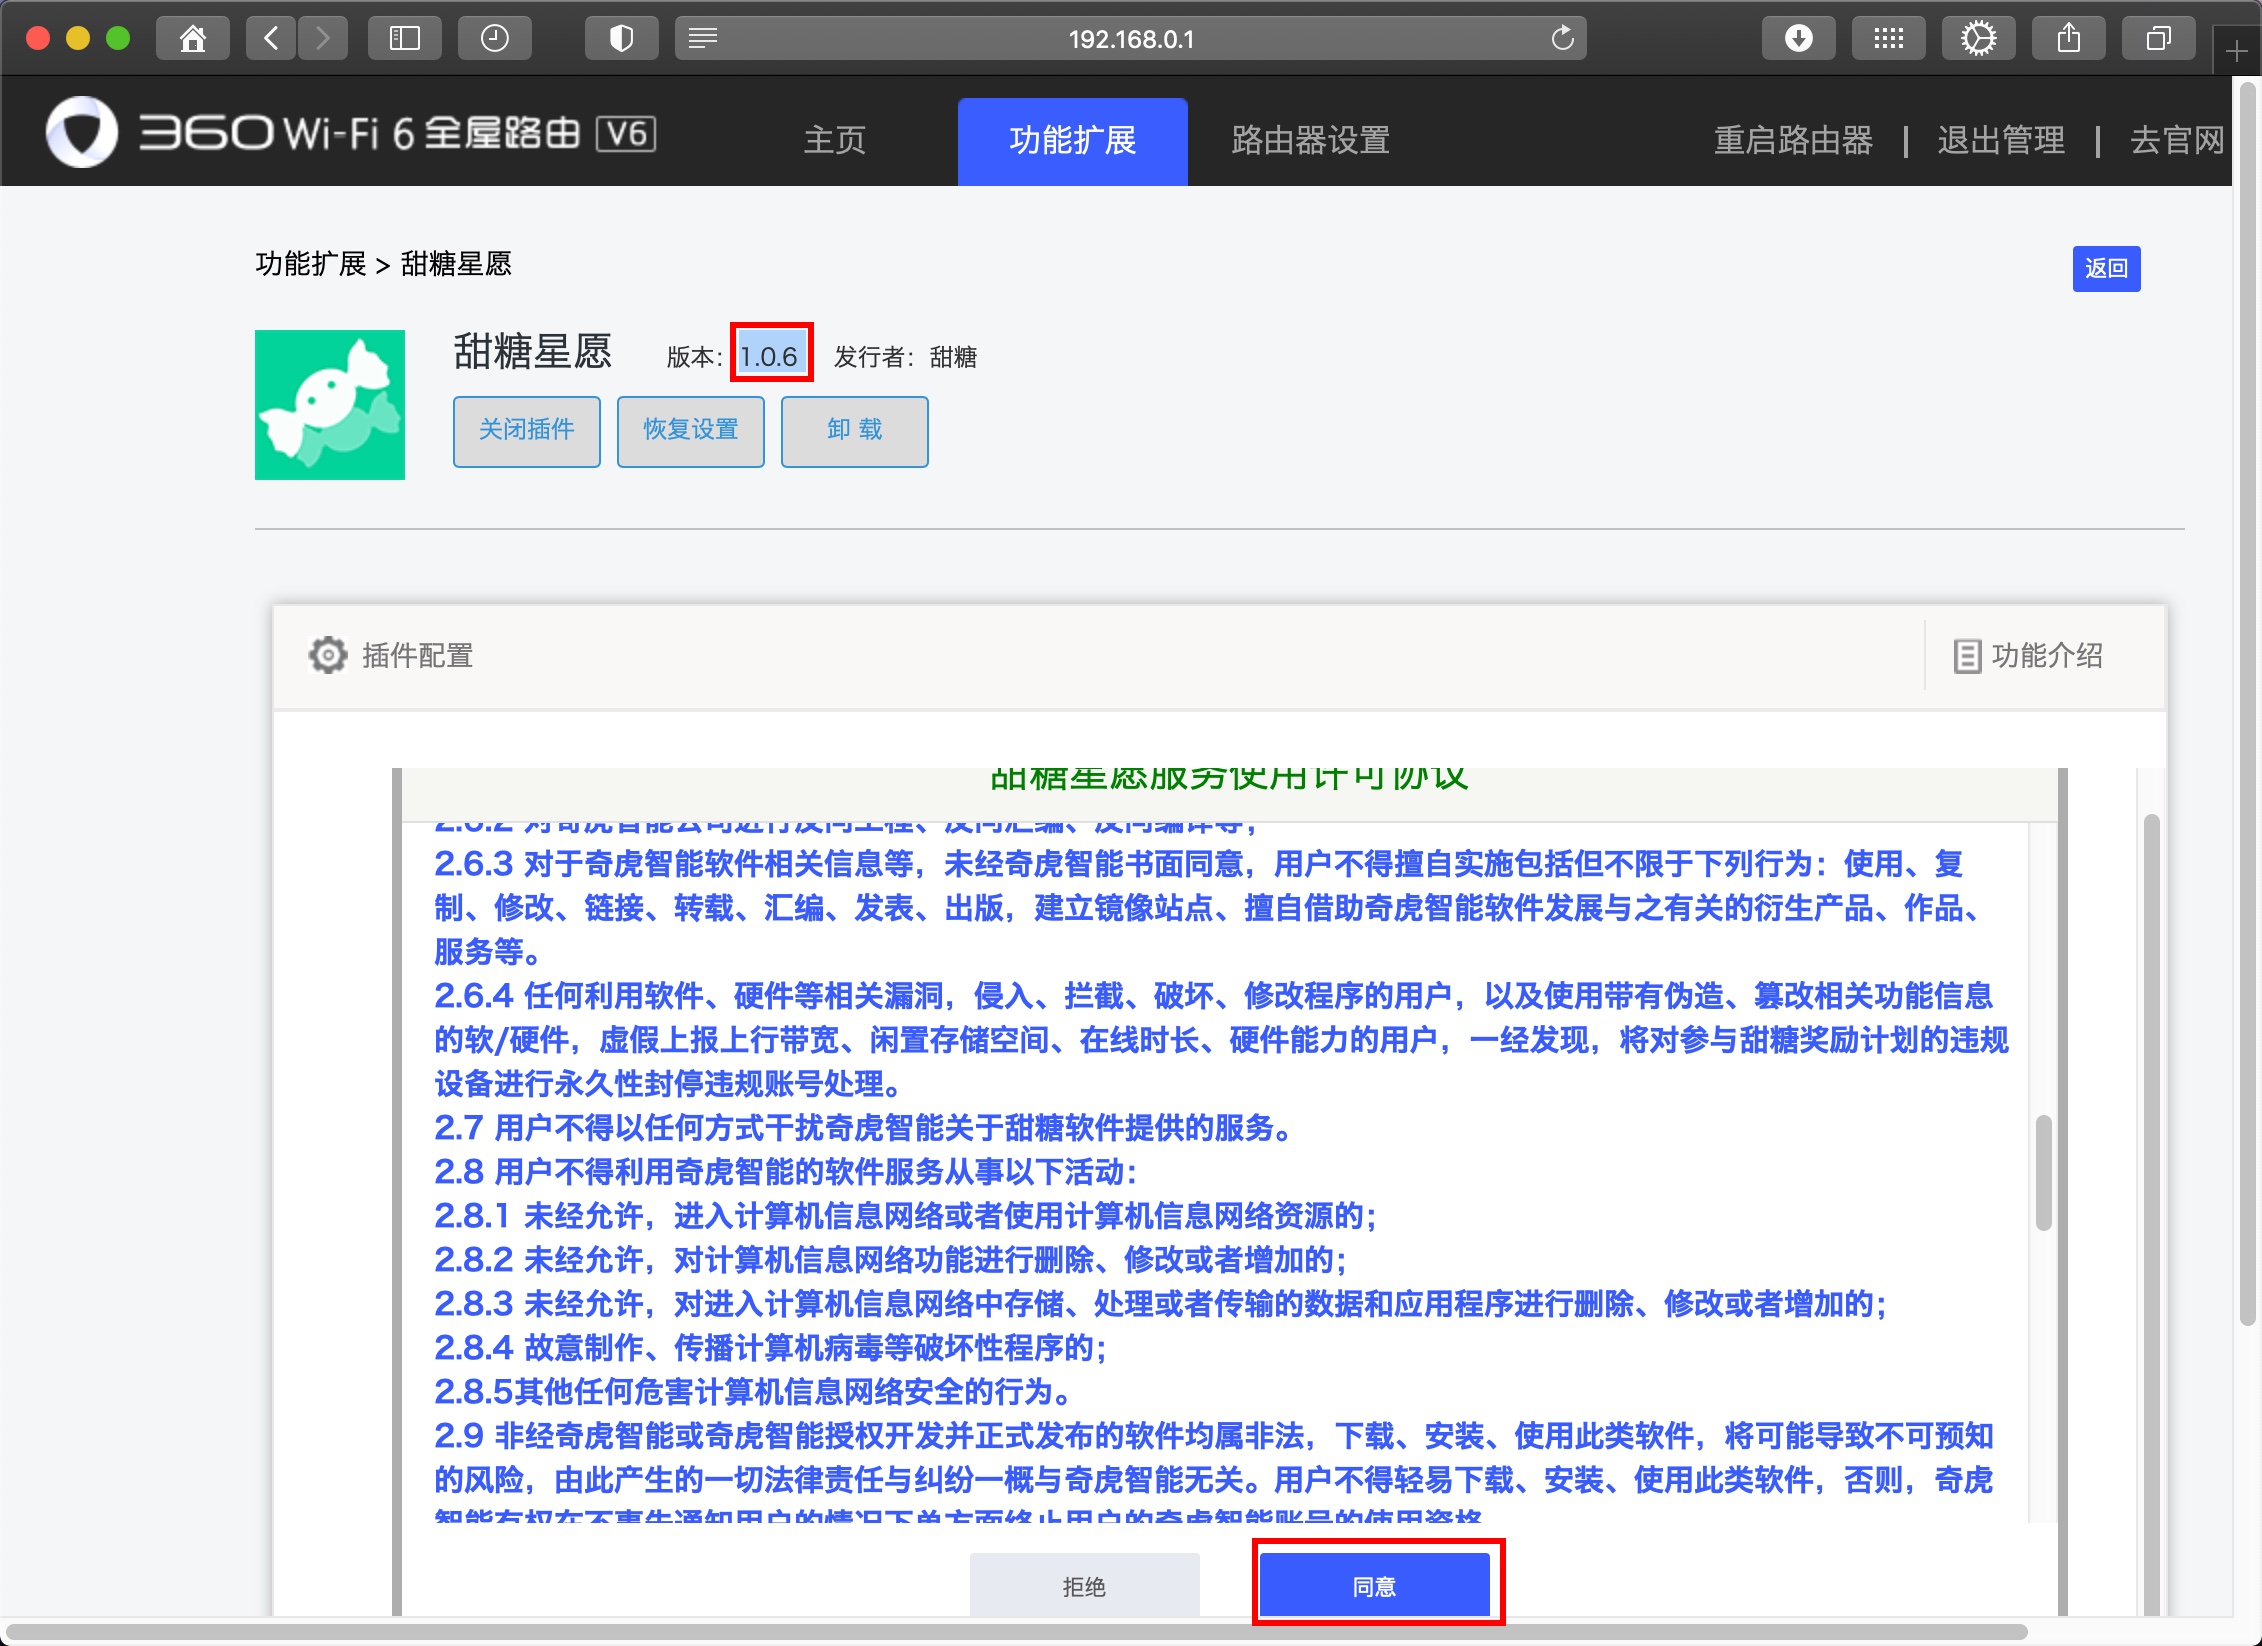Select the 主页 tab
Viewport: 2262px width, 1646px height.
tap(836, 141)
